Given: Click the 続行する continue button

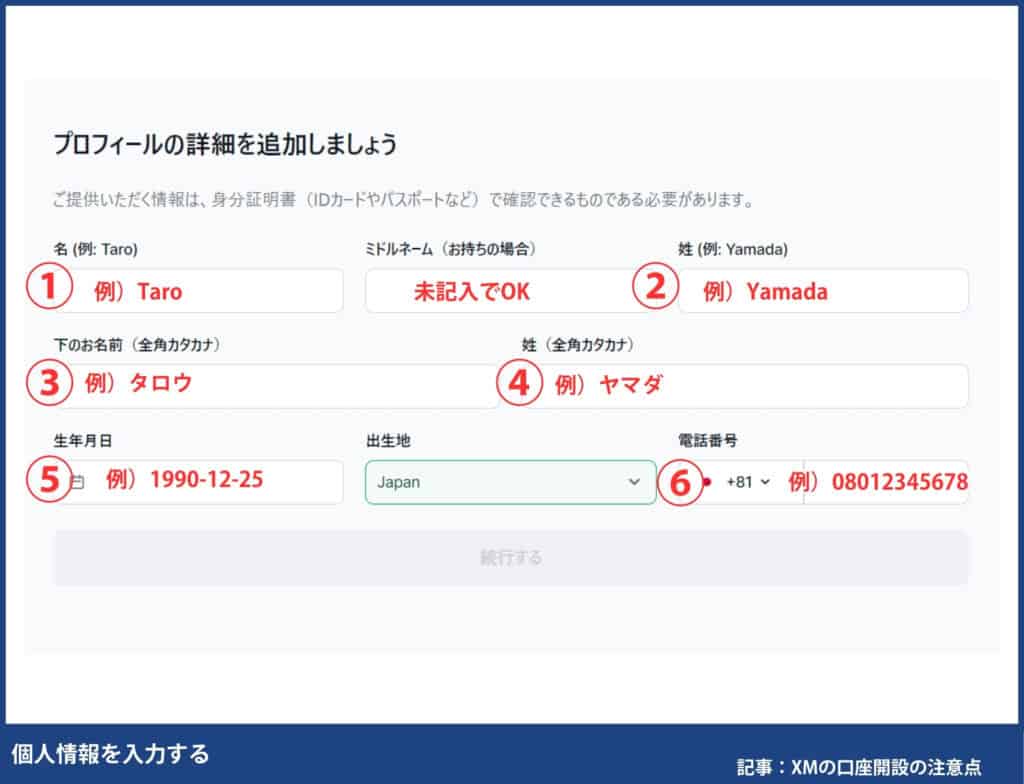Looking at the screenshot, I should [511, 558].
